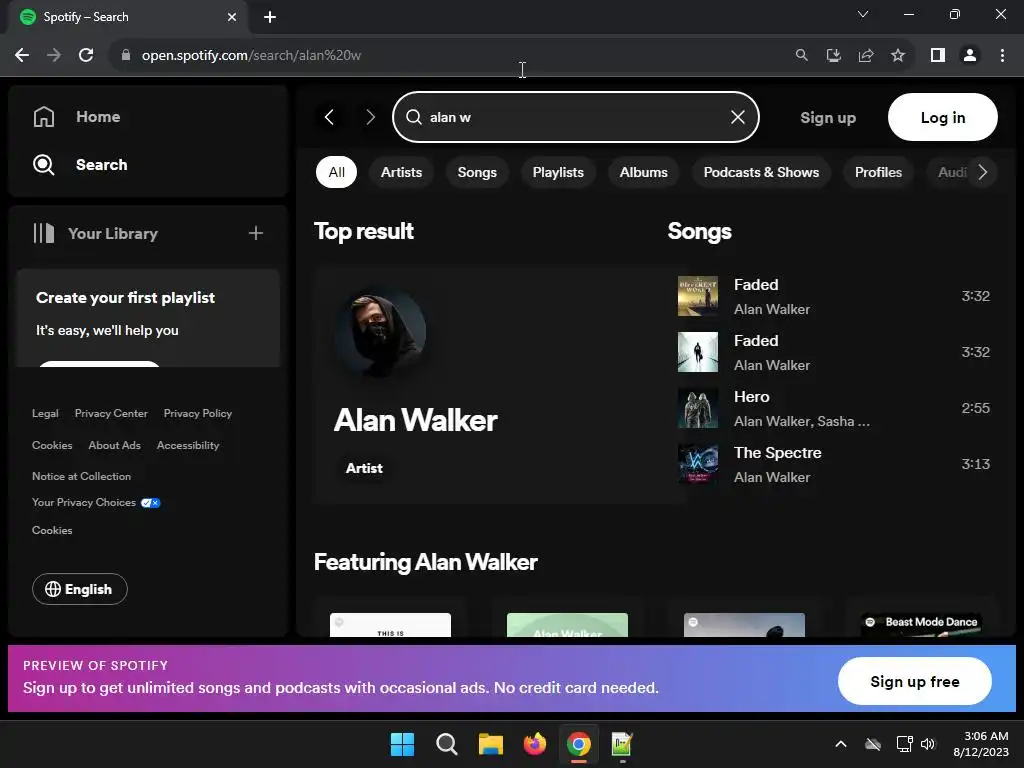Click The Spectre cover art

click(697, 464)
